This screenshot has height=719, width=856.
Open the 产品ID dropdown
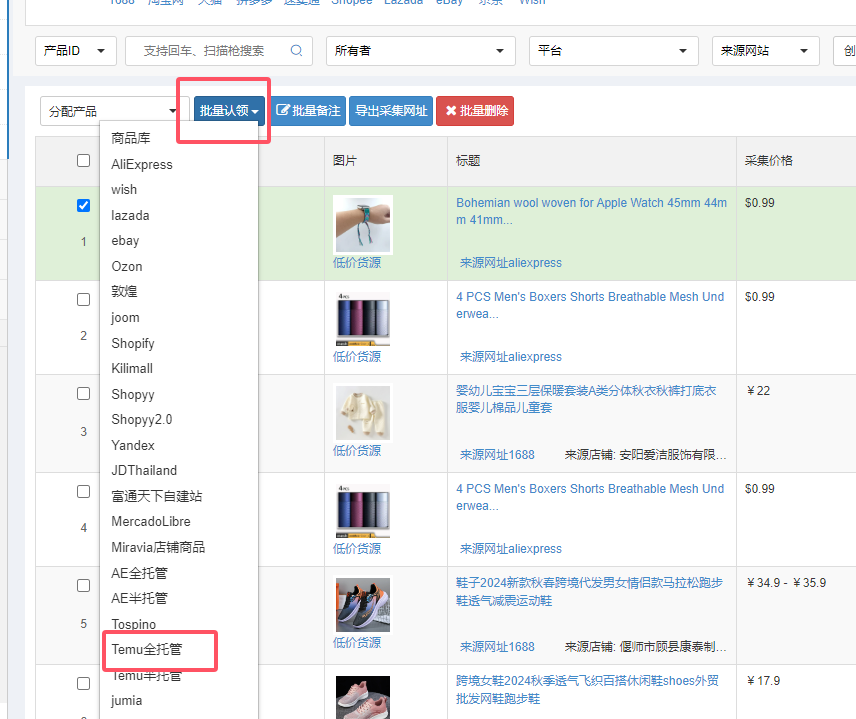click(x=76, y=51)
